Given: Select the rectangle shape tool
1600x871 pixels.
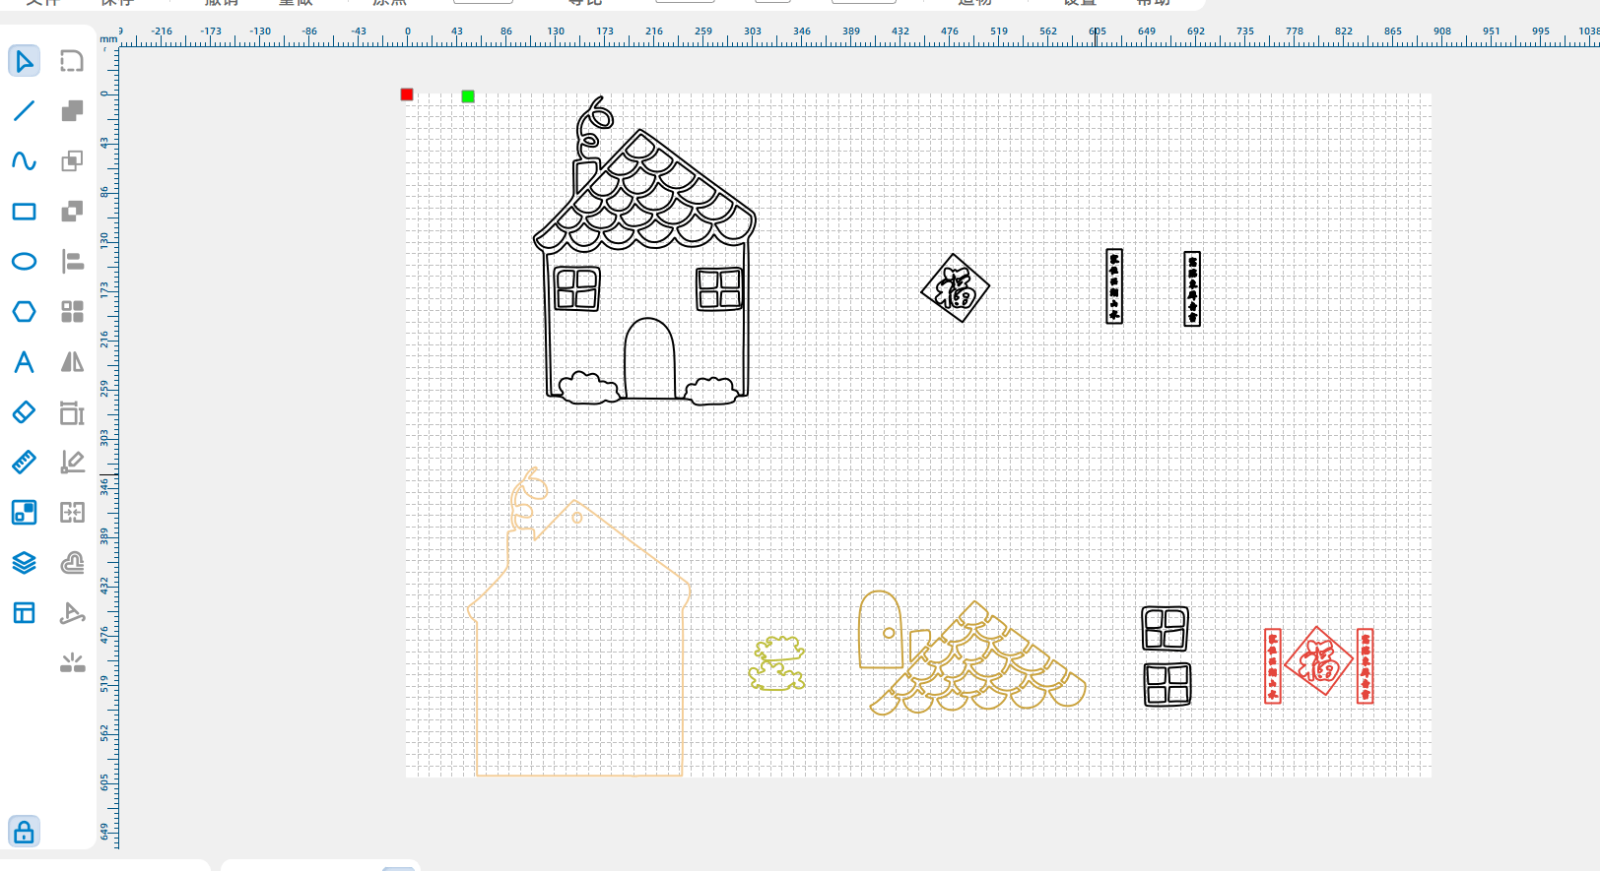Looking at the screenshot, I should (x=24, y=211).
